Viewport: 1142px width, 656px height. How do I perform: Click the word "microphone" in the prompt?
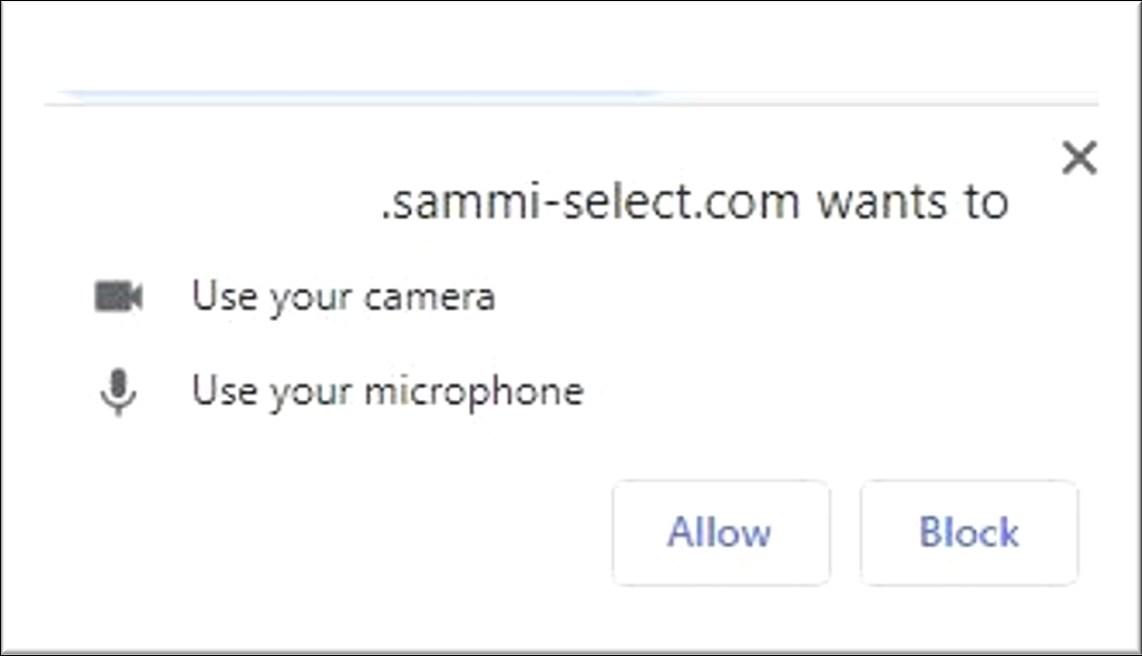pos(473,391)
